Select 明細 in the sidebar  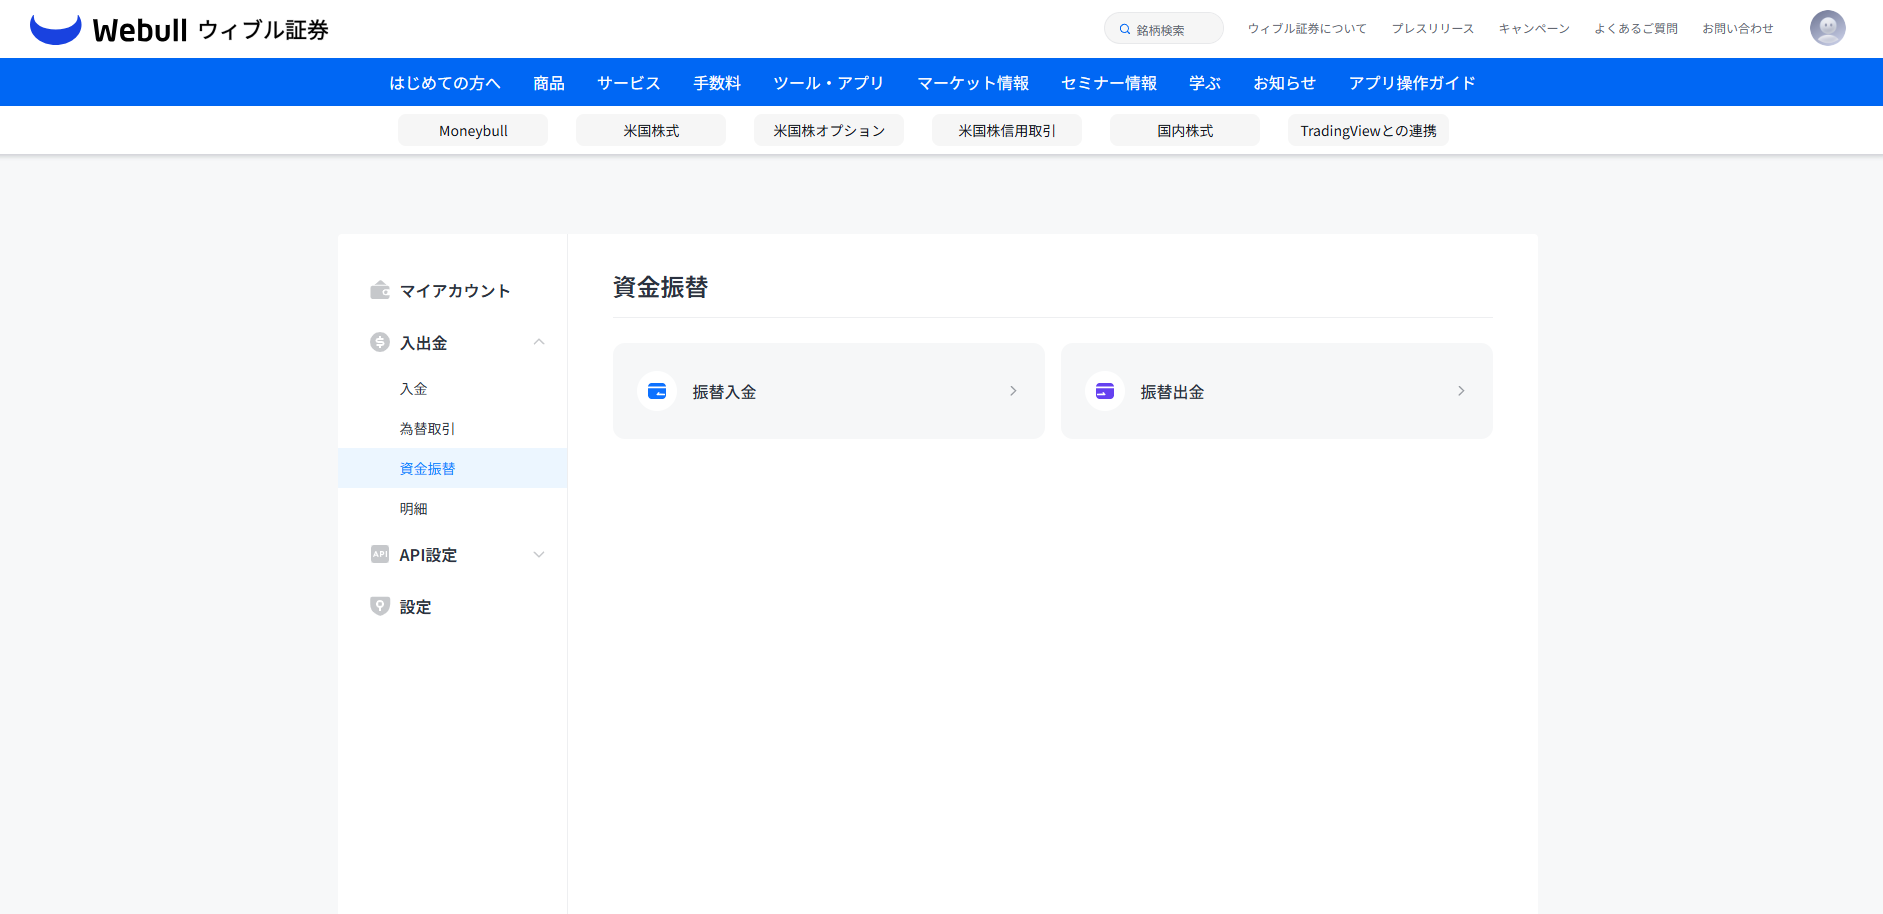(x=413, y=509)
